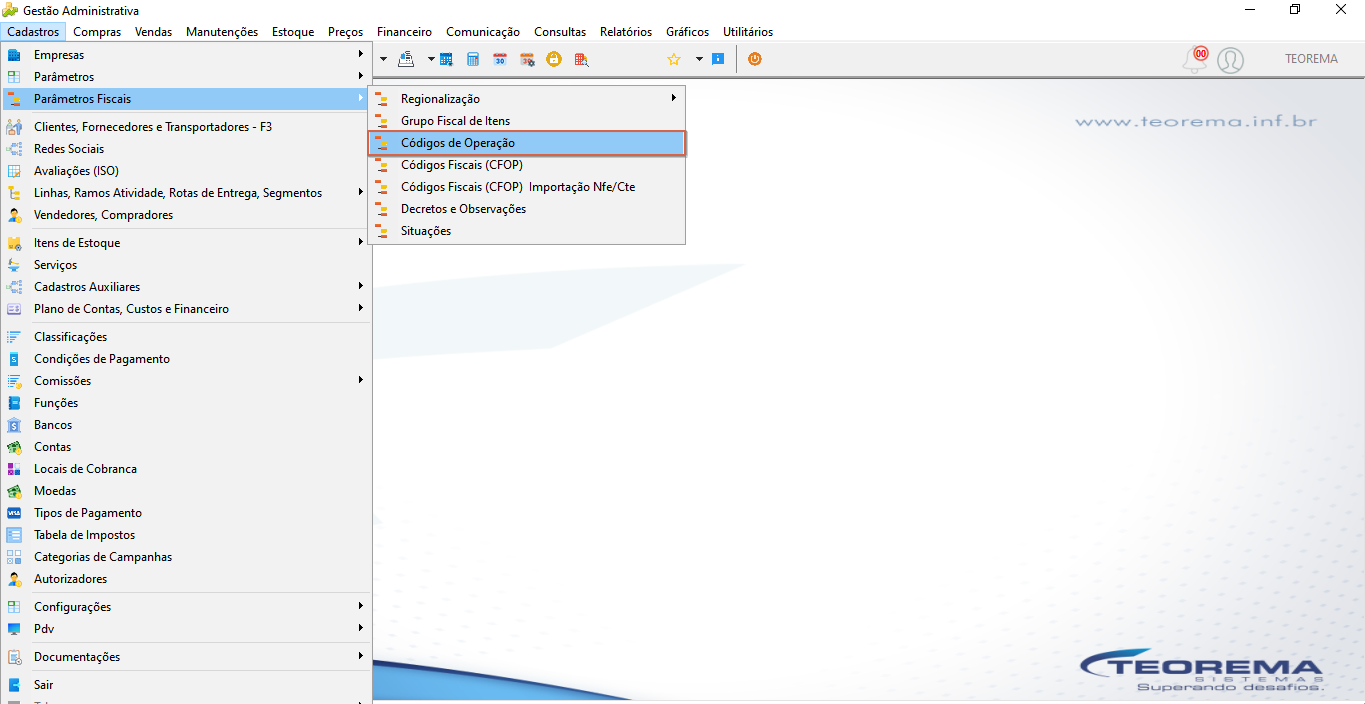Open the Relatórios menu
The height and width of the screenshot is (704, 1365).
(626, 32)
